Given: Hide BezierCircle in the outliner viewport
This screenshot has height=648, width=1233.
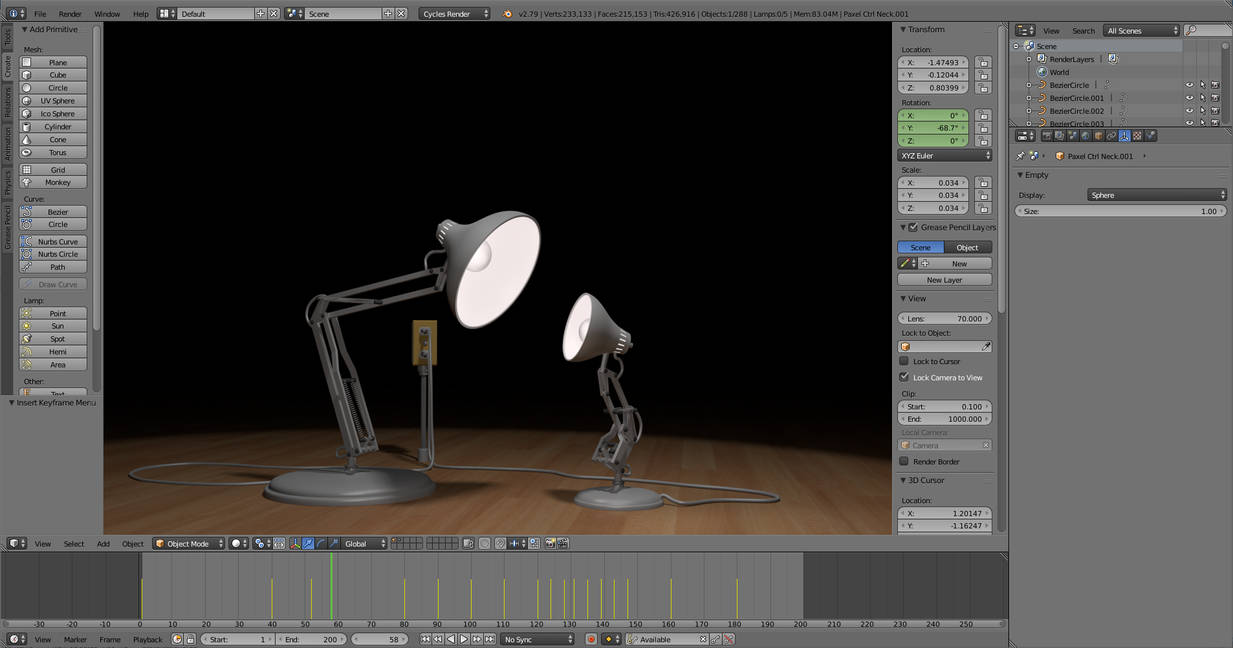Looking at the screenshot, I should 1189,85.
